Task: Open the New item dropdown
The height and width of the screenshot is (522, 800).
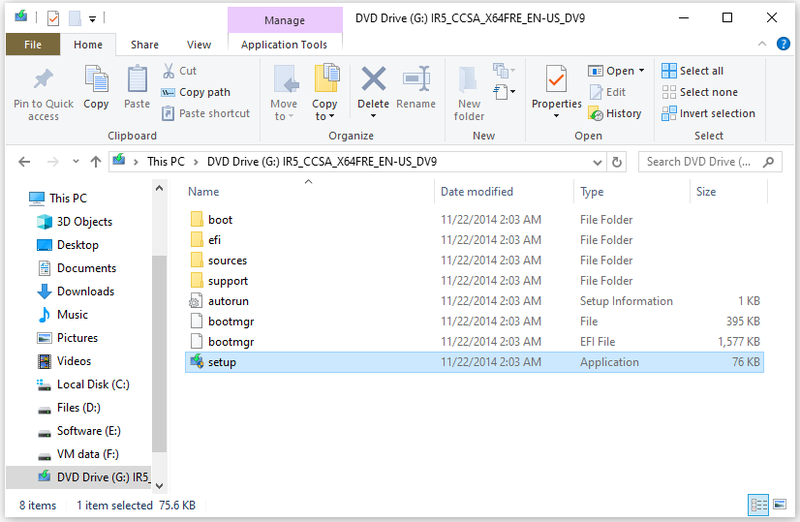Action: coord(504,70)
